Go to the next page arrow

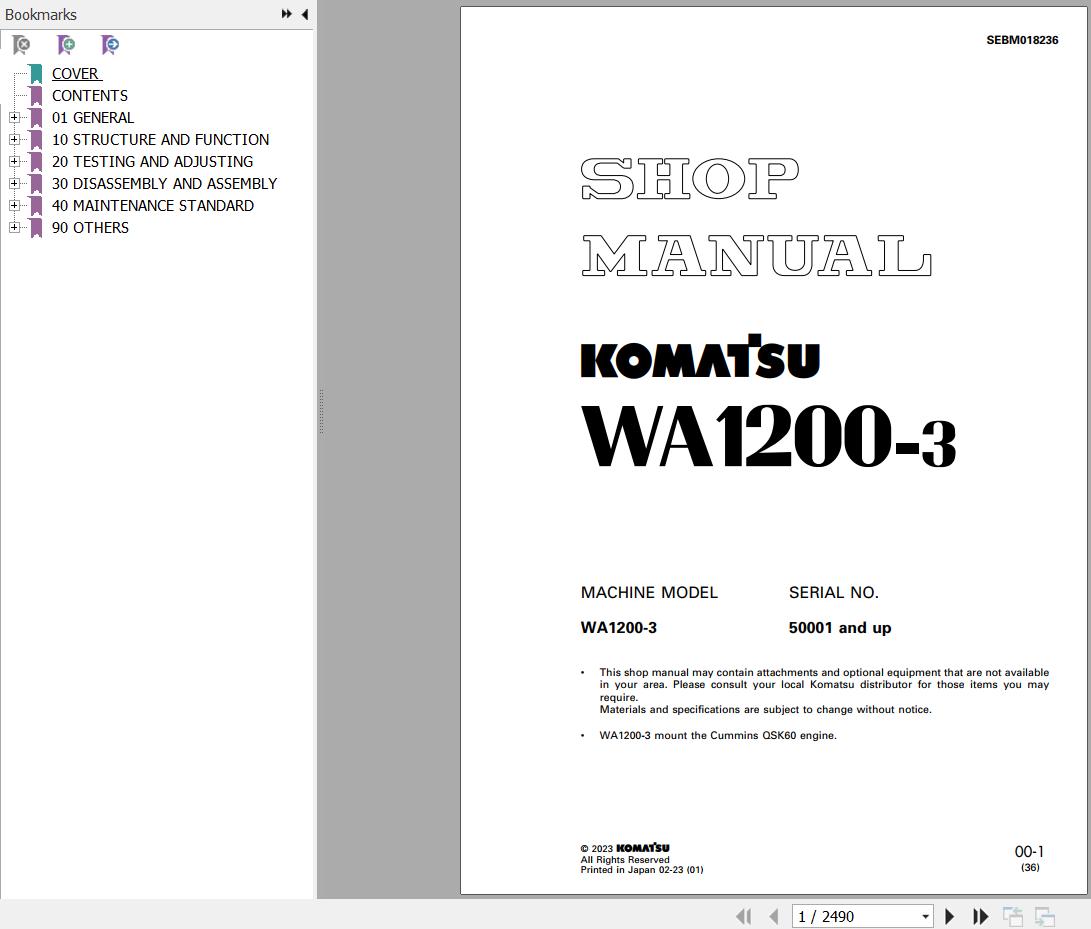coord(949,916)
